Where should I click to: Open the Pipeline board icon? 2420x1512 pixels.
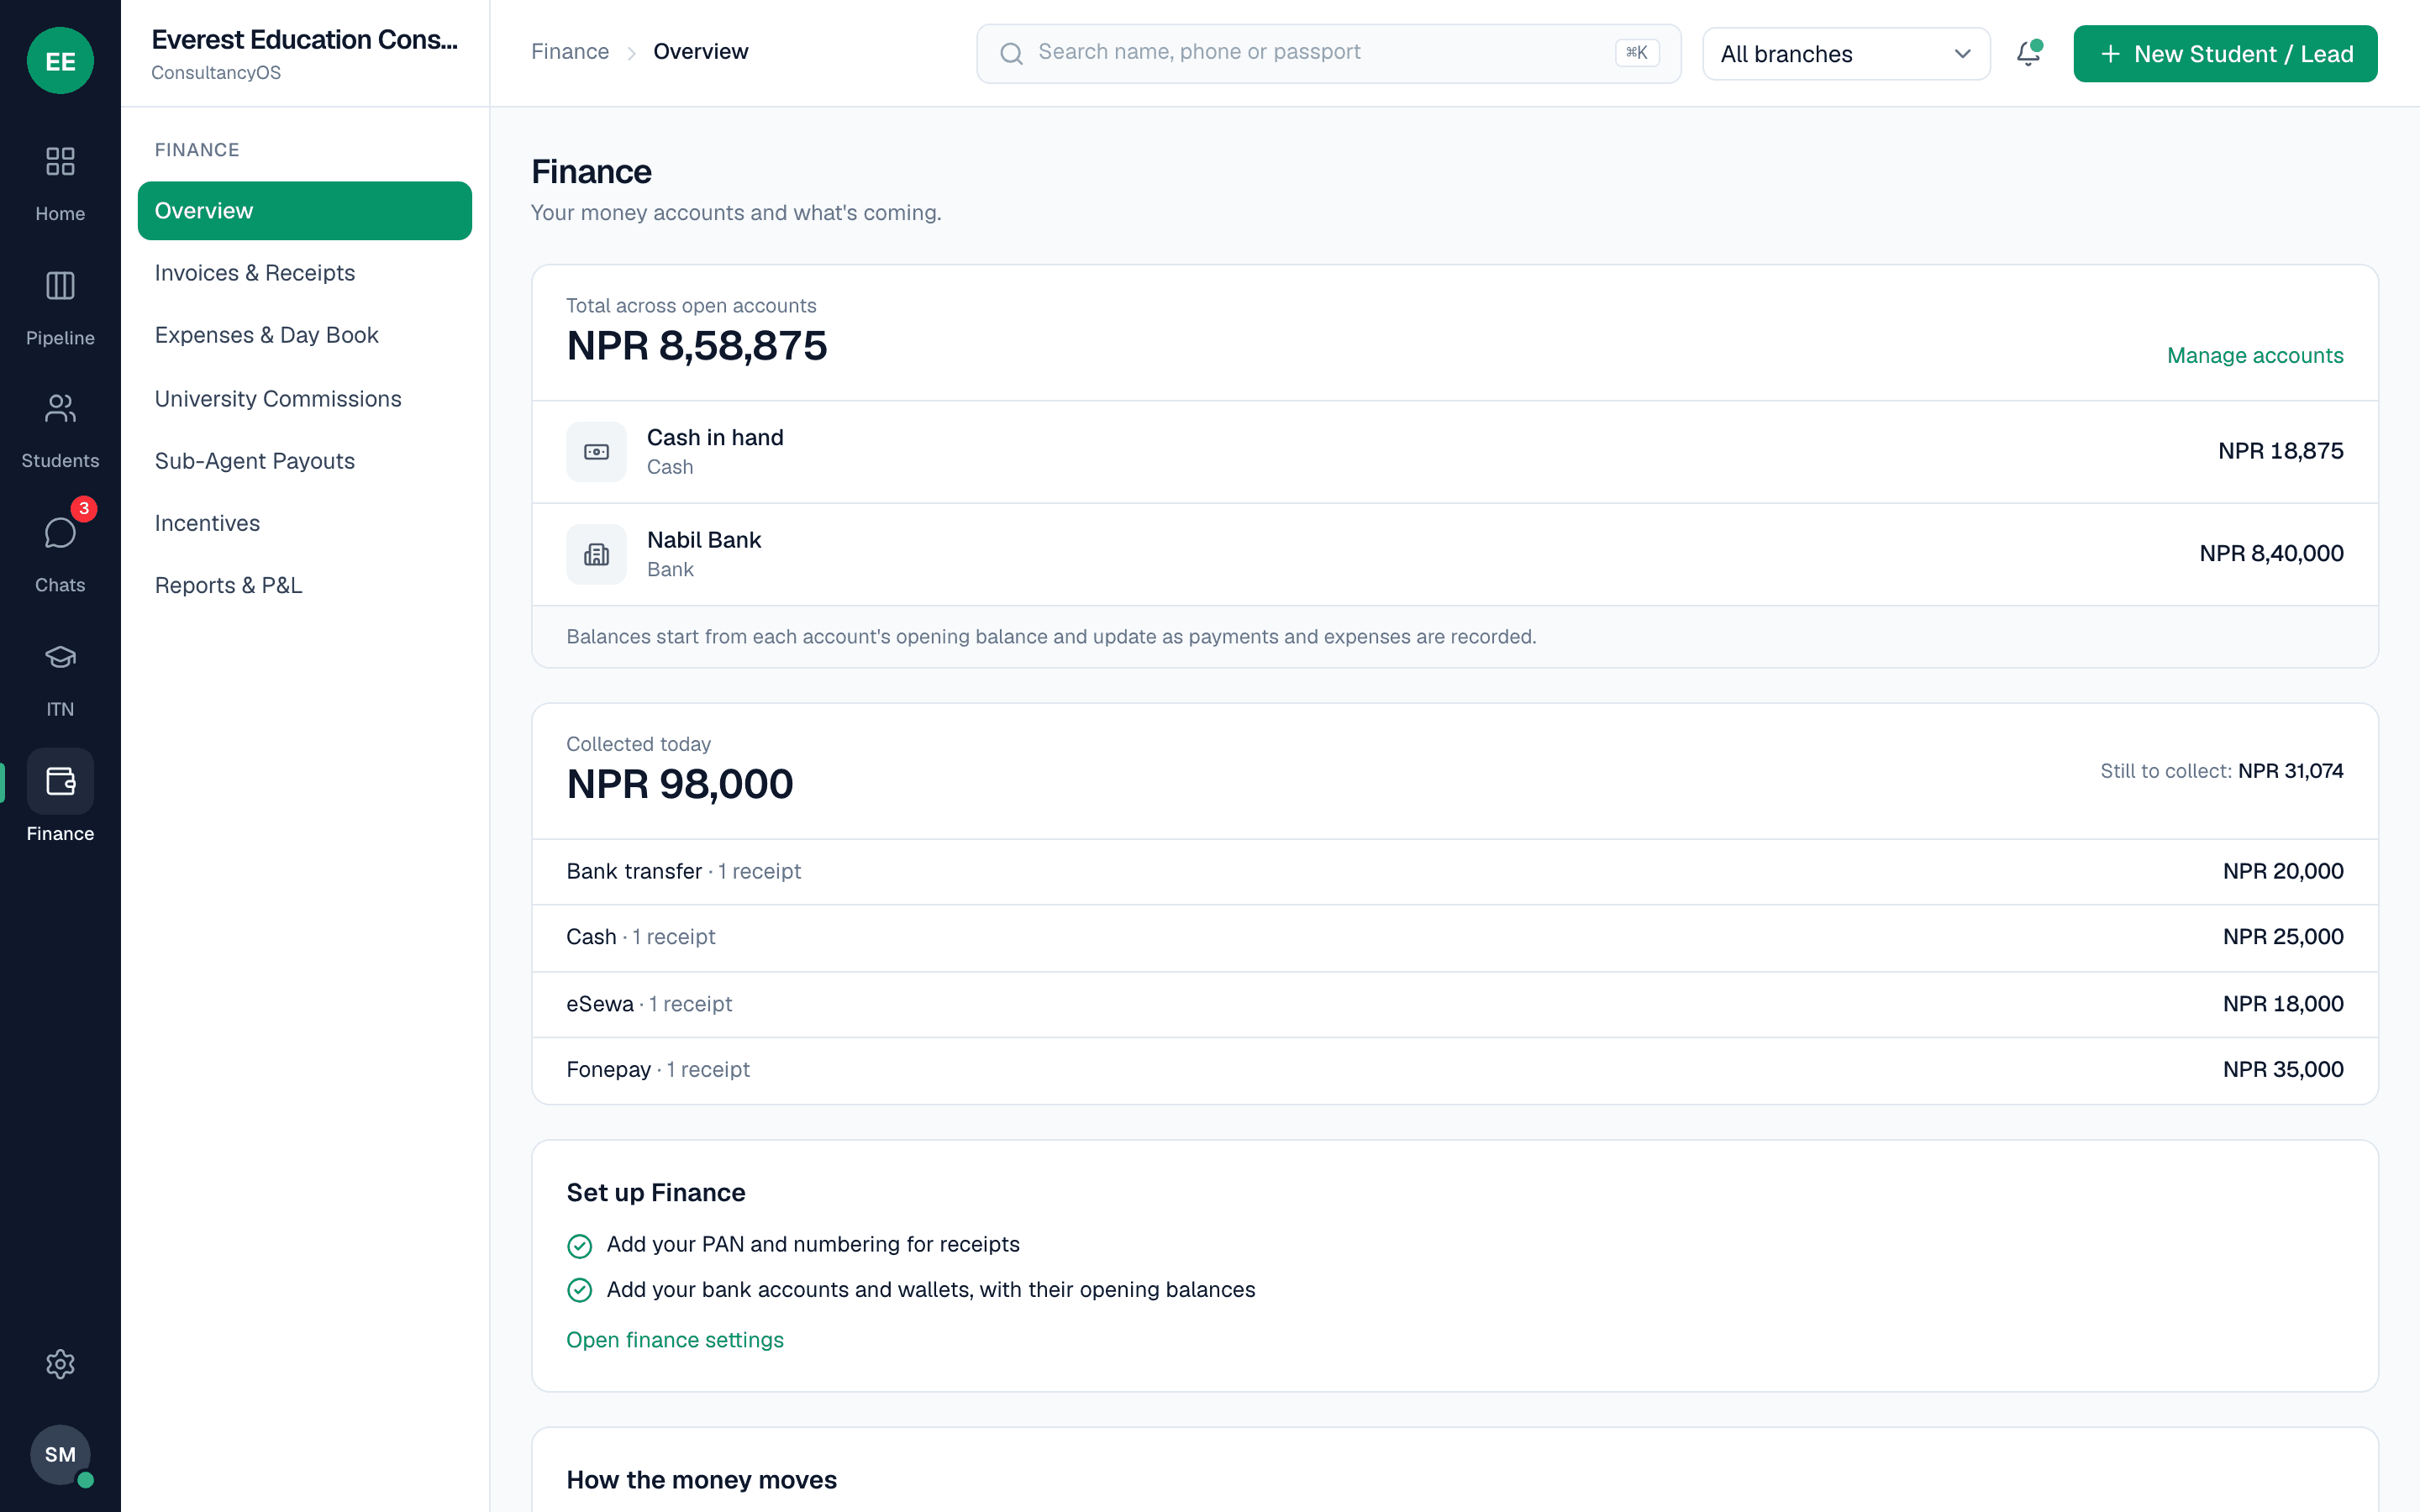point(60,286)
